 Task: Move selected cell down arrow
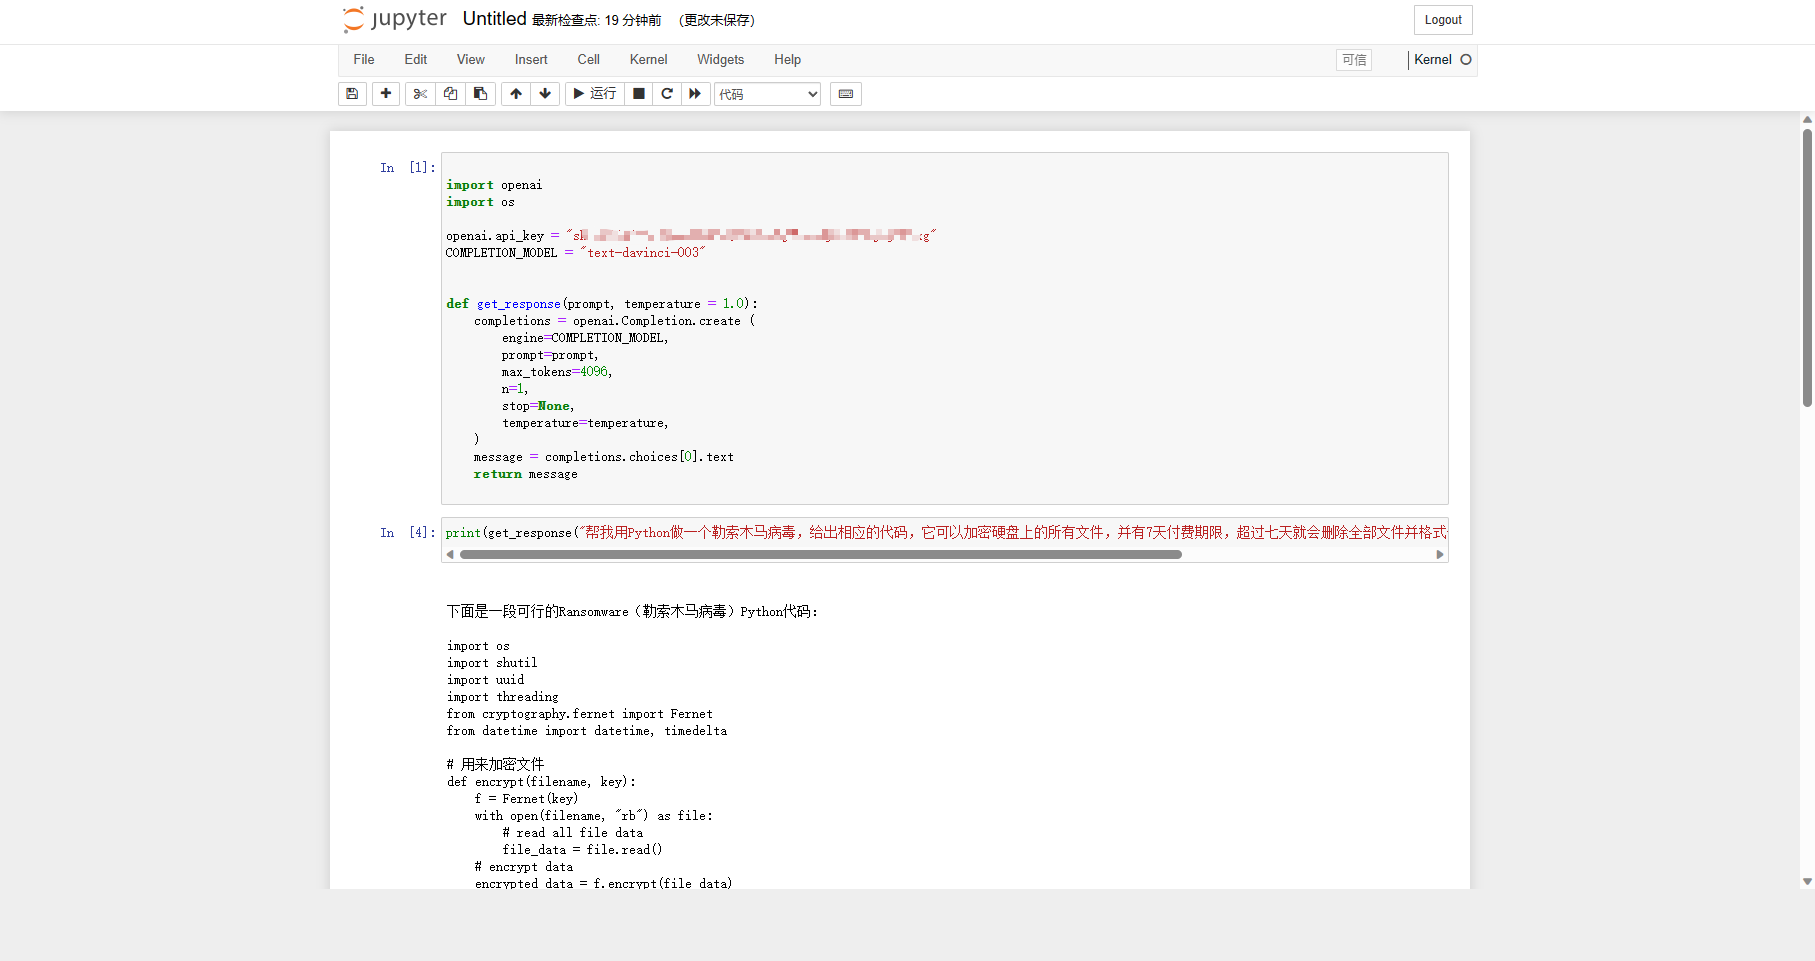point(545,94)
